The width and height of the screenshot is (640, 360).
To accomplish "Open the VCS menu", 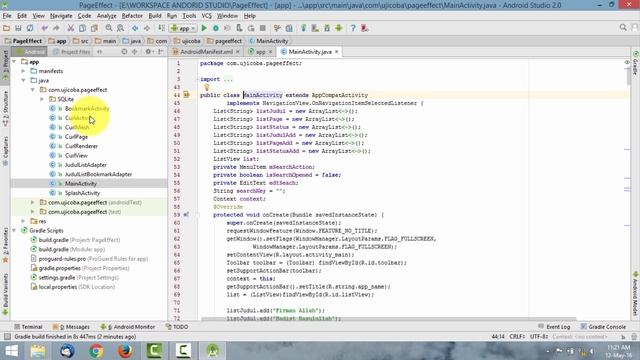I will click(207, 16).
